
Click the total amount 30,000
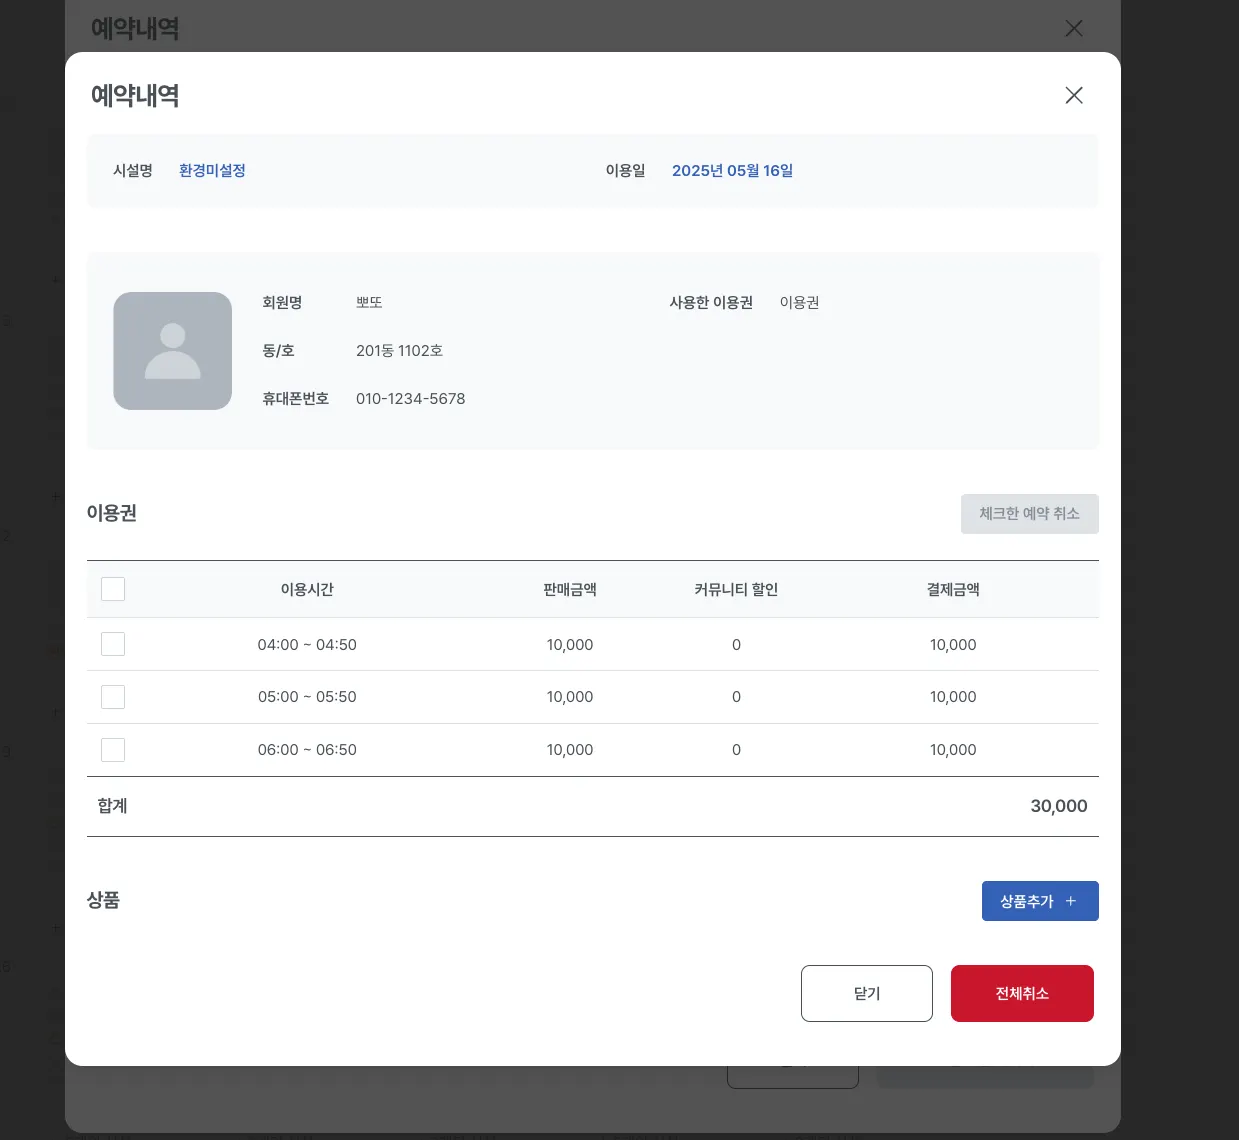click(x=1059, y=806)
